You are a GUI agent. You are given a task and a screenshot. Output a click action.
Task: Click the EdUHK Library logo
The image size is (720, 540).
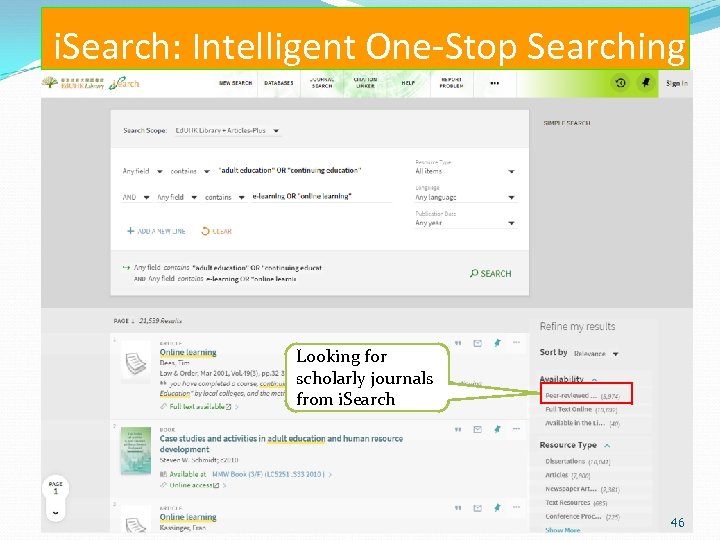coord(73,83)
